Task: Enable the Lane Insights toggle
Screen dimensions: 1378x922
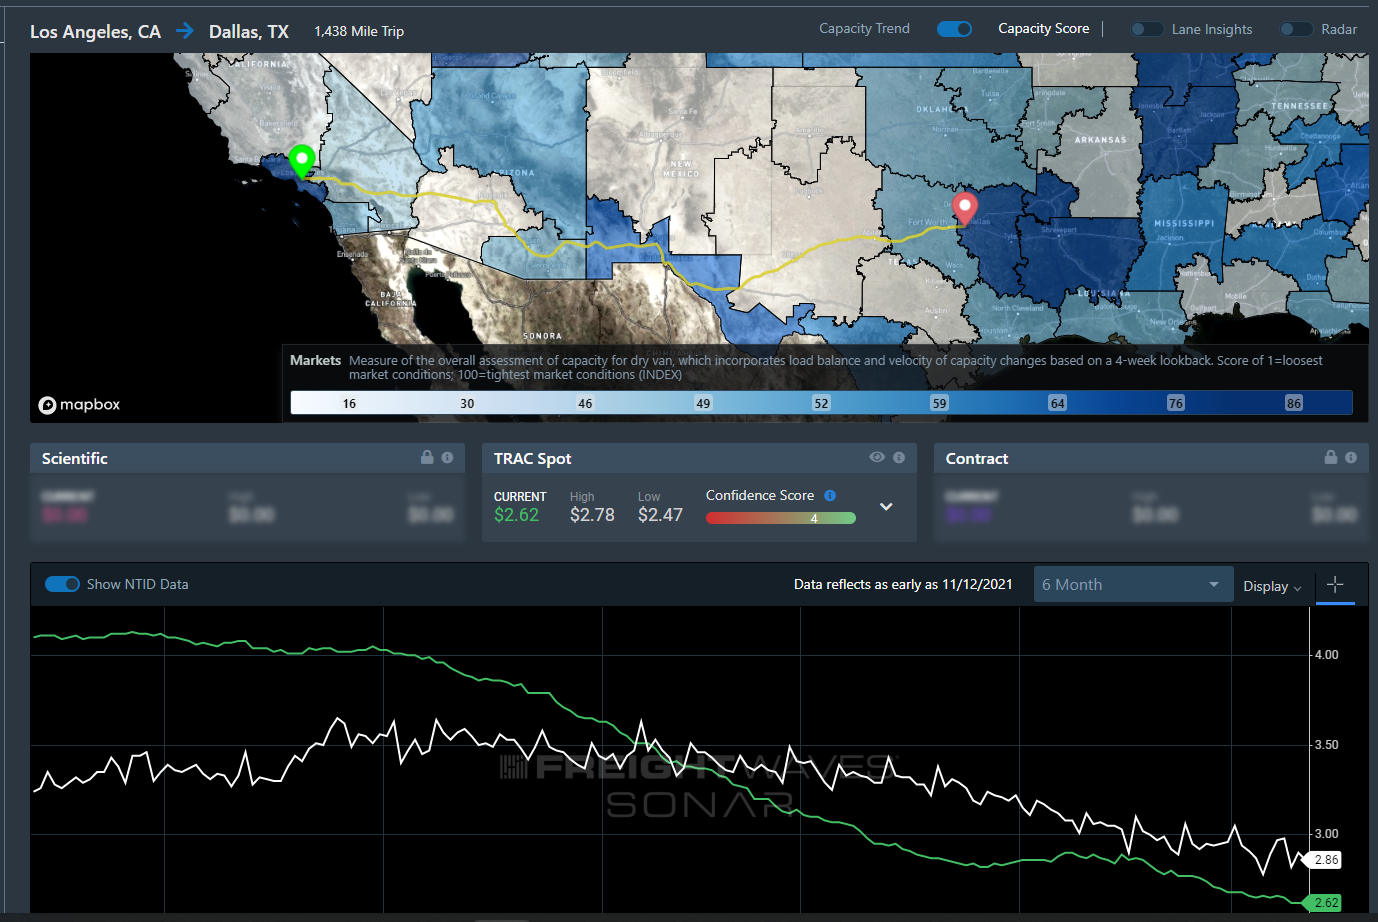Action: (x=1147, y=29)
